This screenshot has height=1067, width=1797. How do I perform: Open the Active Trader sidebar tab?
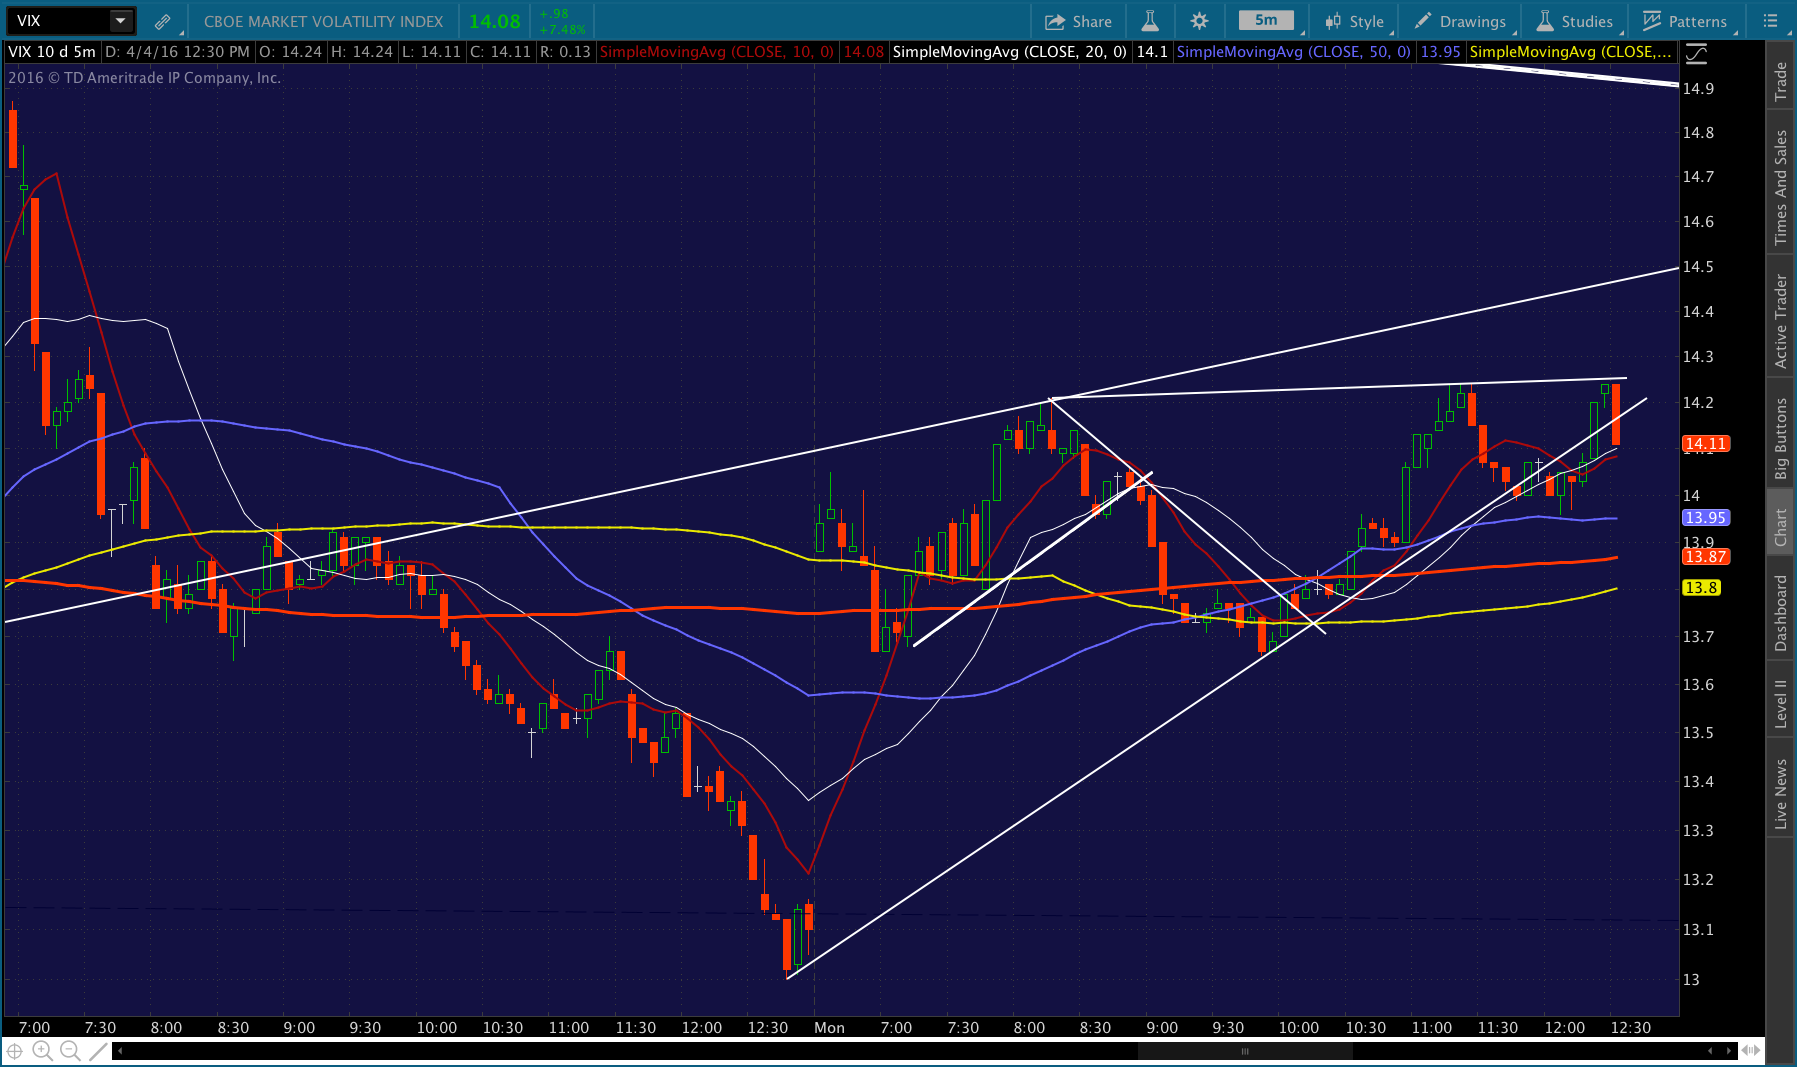[x=1780, y=321]
